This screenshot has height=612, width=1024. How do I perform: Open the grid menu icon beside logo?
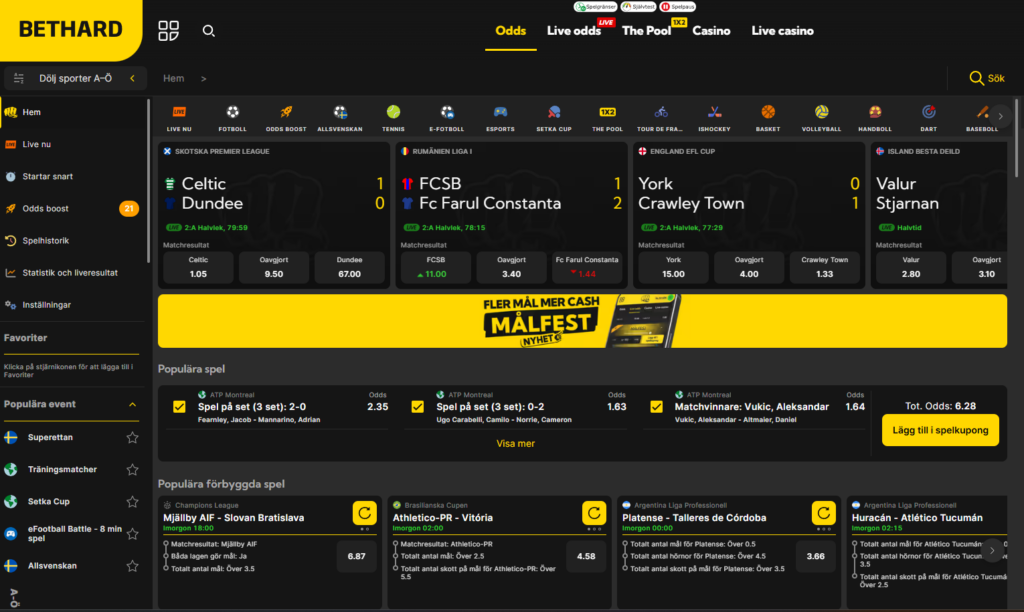(x=168, y=31)
